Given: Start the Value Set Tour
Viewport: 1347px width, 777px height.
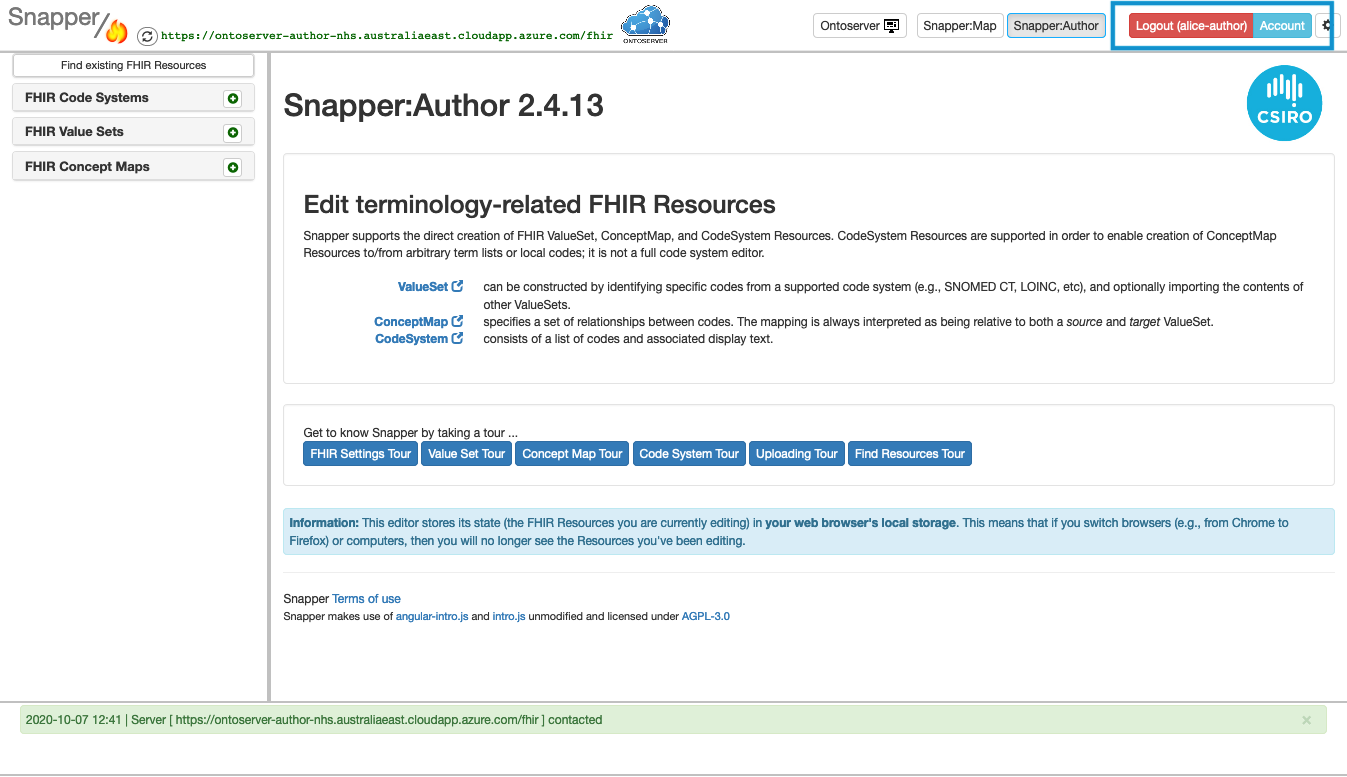Looking at the screenshot, I should point(466,453).
